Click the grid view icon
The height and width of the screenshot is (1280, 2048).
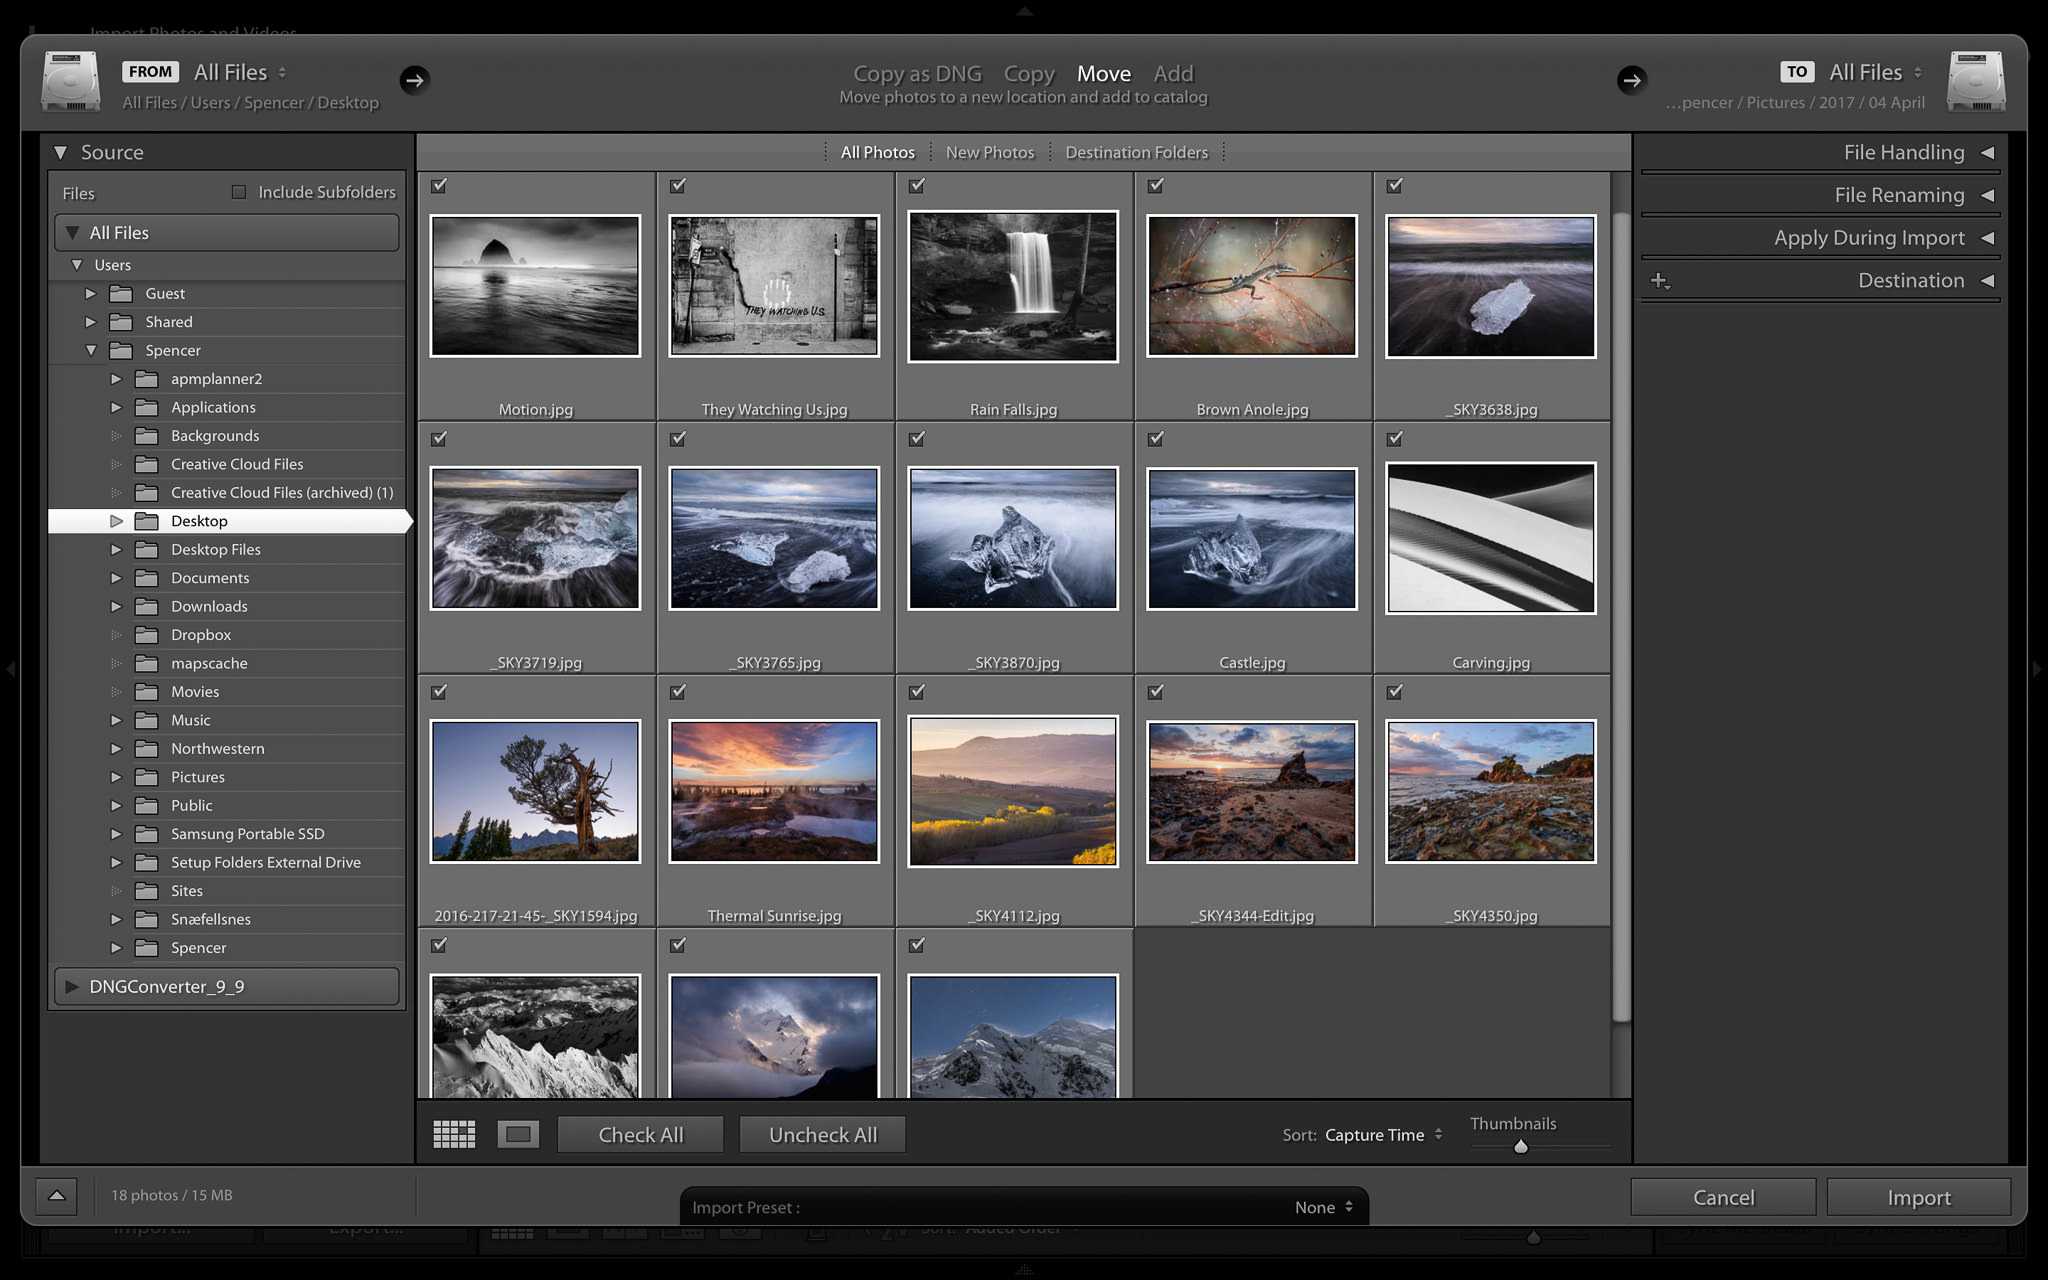click(453, 1134)
